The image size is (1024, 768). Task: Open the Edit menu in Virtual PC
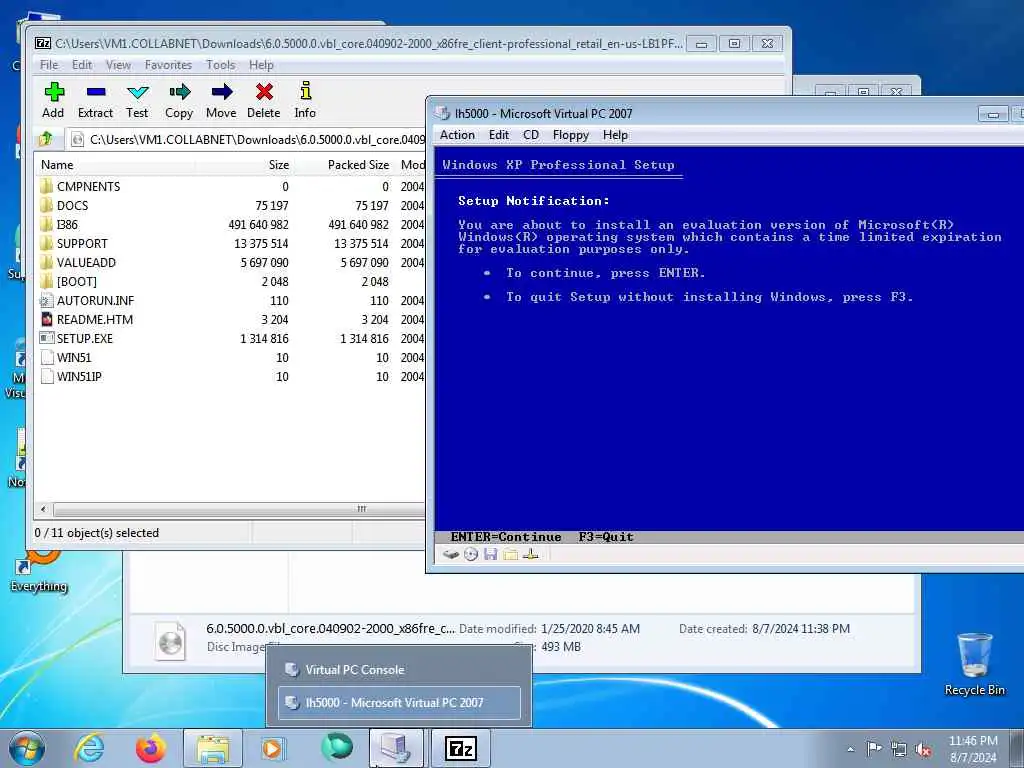[x=499, y=135]
